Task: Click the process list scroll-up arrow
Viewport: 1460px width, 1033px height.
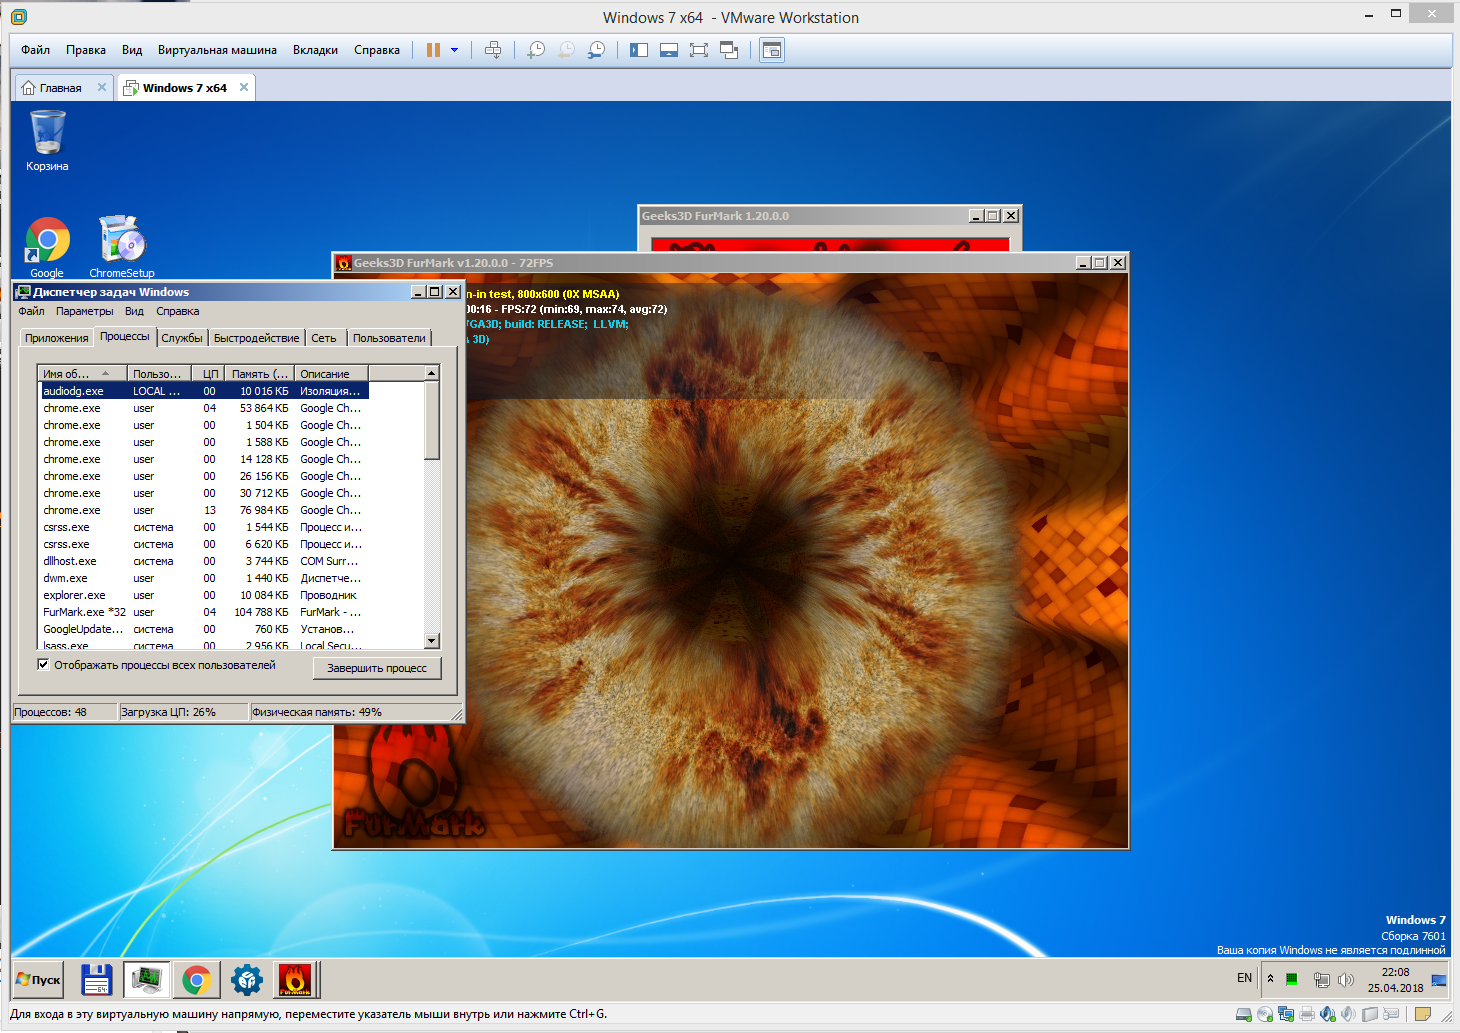Action: [x=432, y=373]
